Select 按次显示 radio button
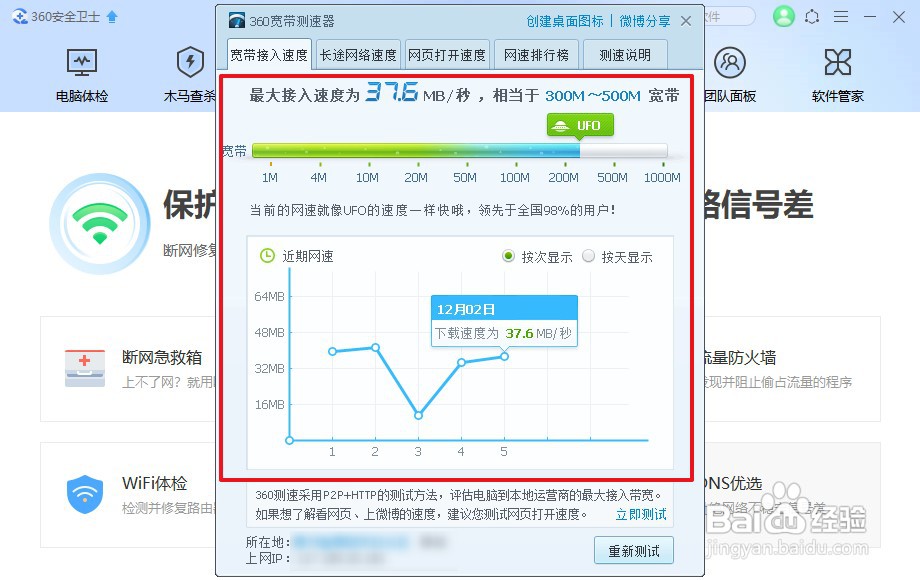 (508, 256)
